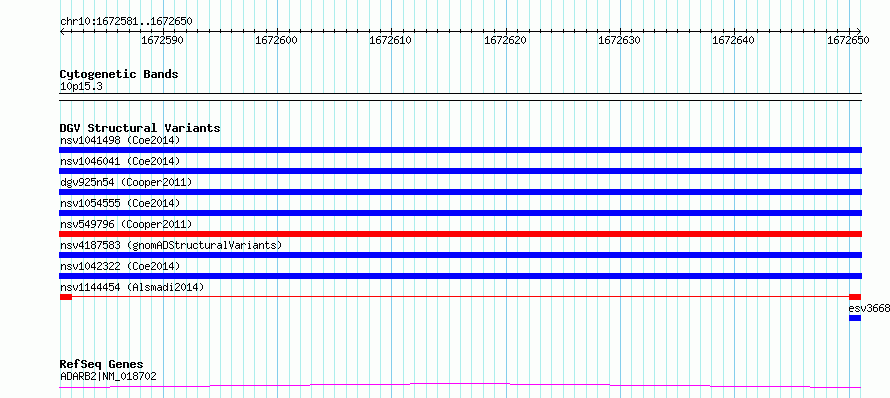Screen dimensions: 890x398
Task: Select the small blue esv3668 bar
Action: [855, 318]
